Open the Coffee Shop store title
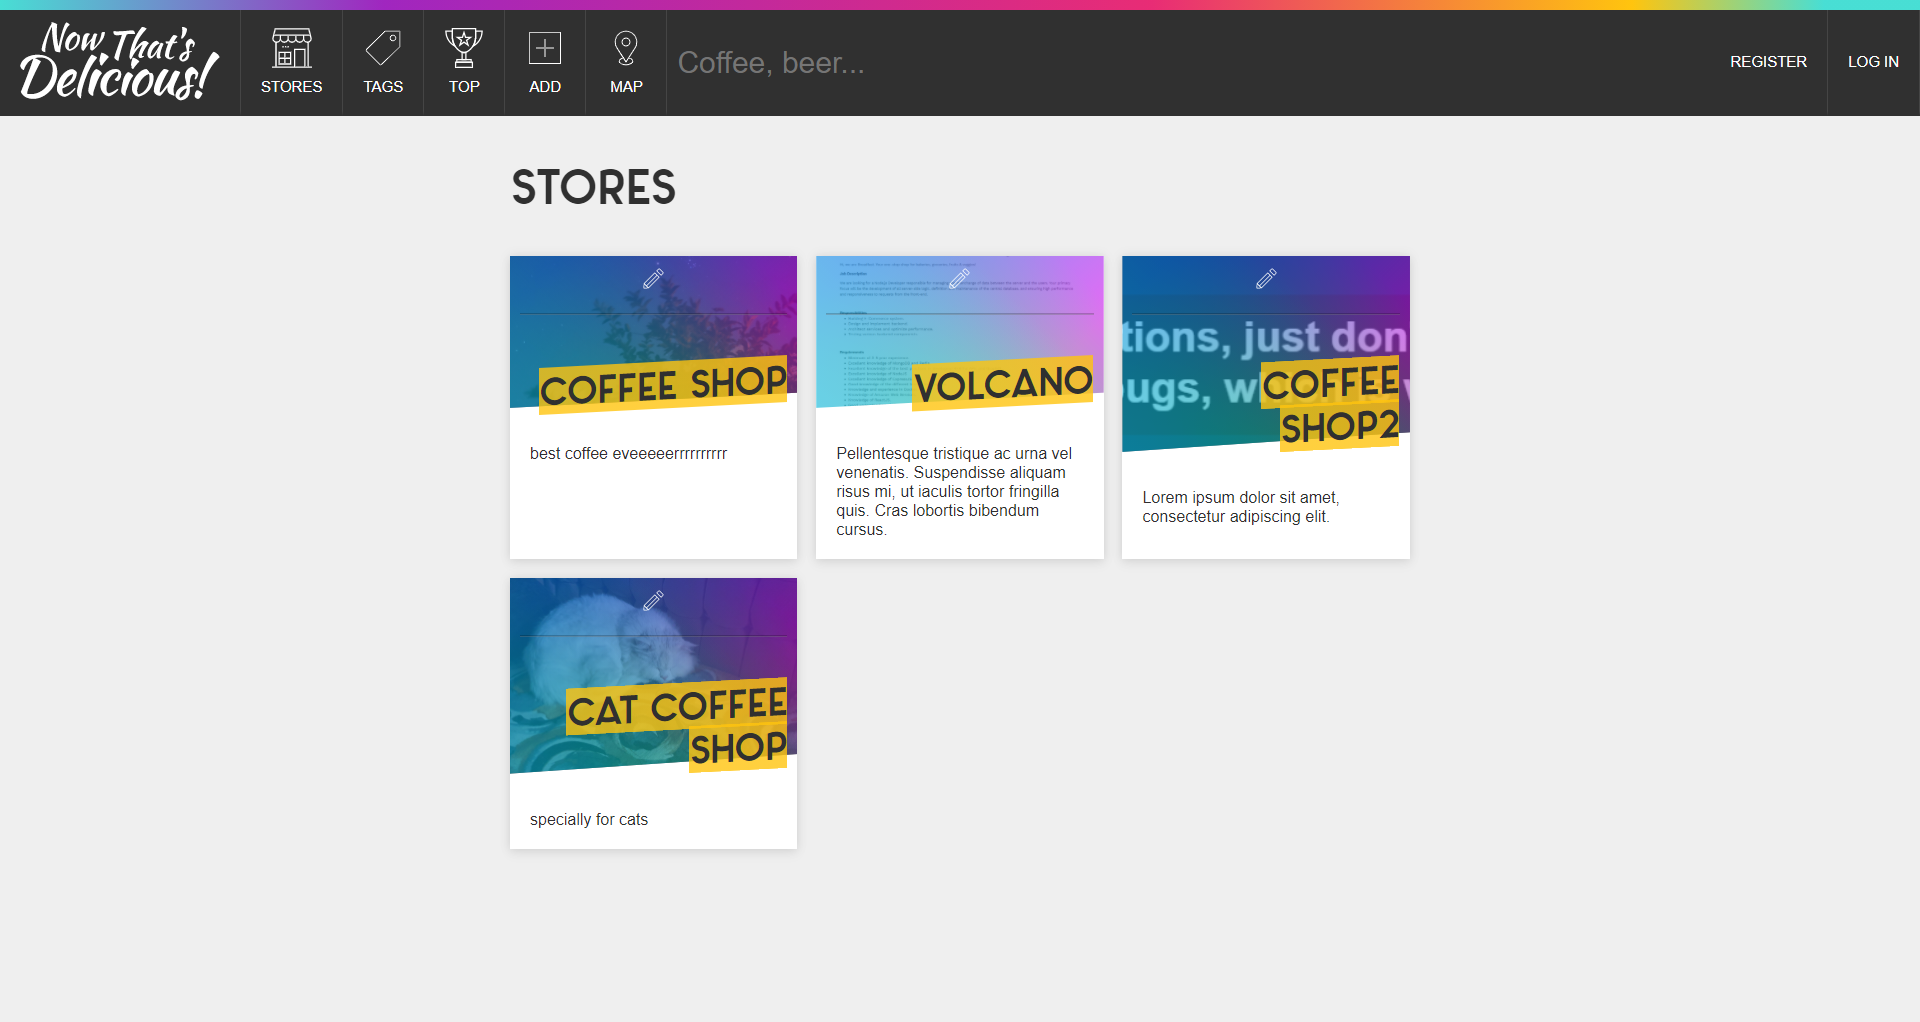The image size is (1920, 1022). click(x=663, y=385)
